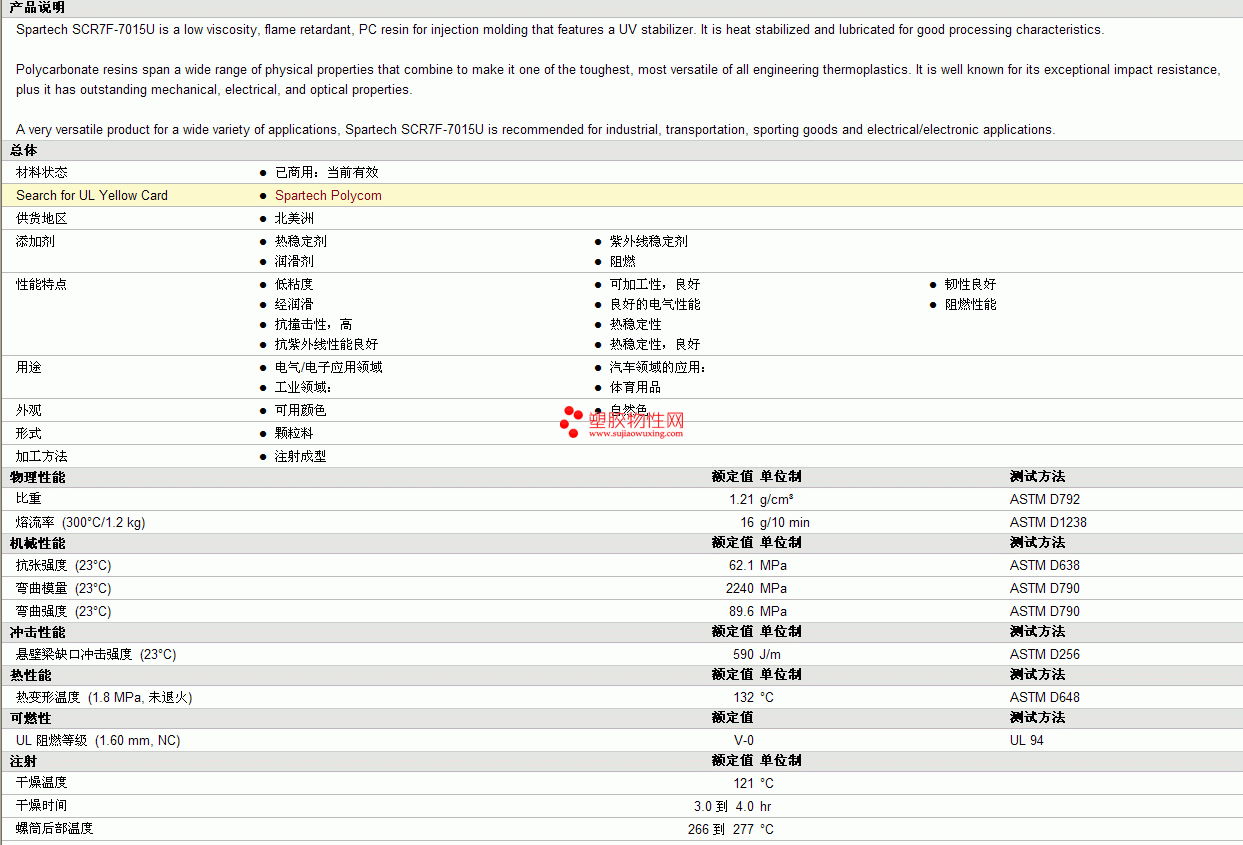This screenshot has height=845, width=1243.
Task: Click the 螺筒后部温度 row label
Action: click(x=55, y=829)
